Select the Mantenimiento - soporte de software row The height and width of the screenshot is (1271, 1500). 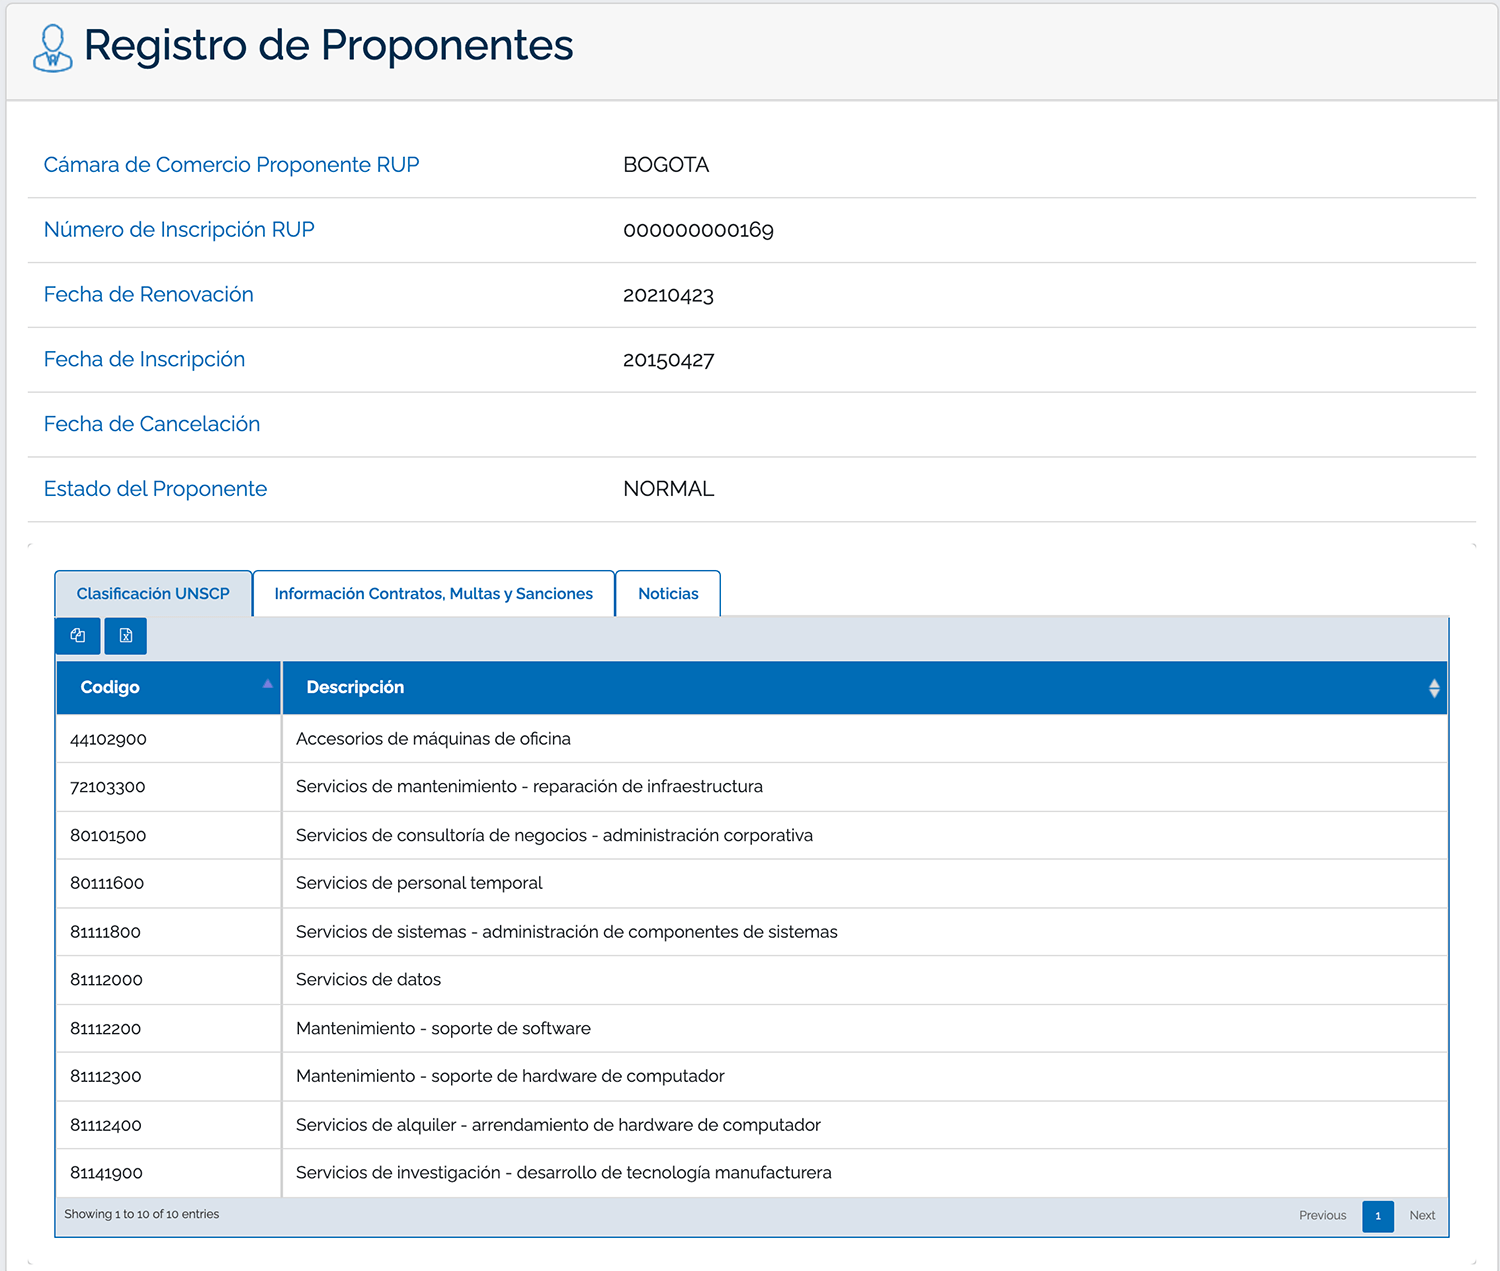coord(443,1029)
